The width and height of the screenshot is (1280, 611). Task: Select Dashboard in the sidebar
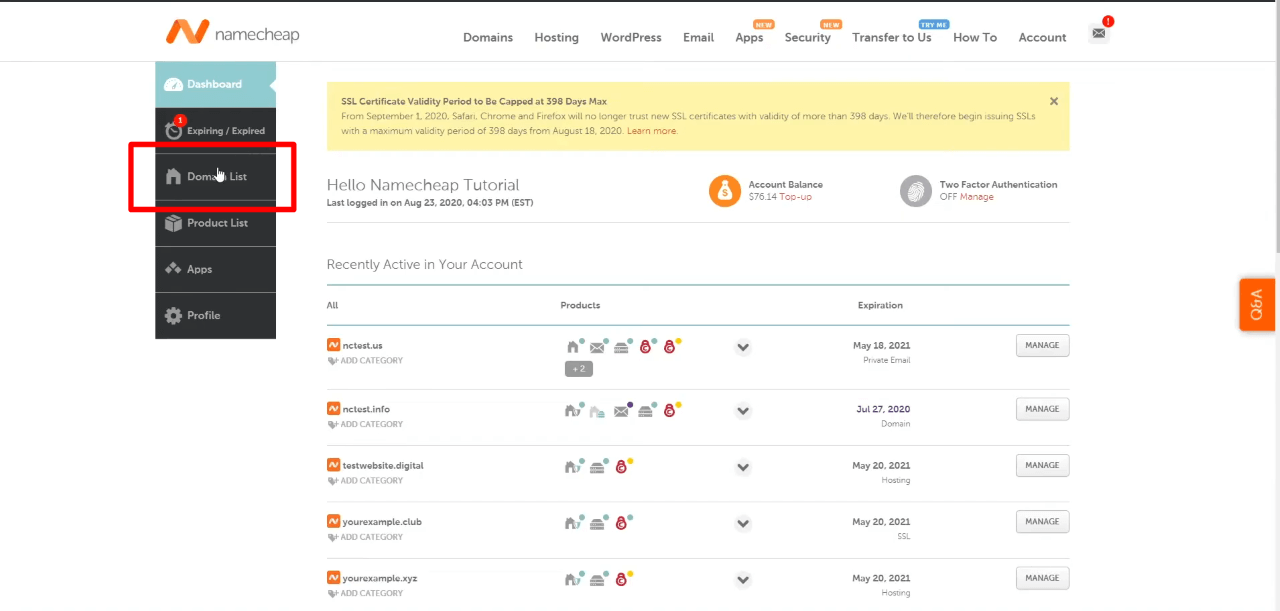tap(215, 85)
